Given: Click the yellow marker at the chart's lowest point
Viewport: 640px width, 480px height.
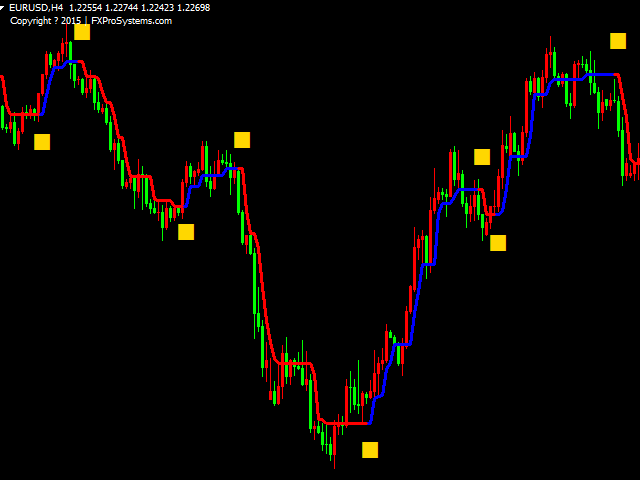Looking at the screenshot, I should click(x=370, y=450).
